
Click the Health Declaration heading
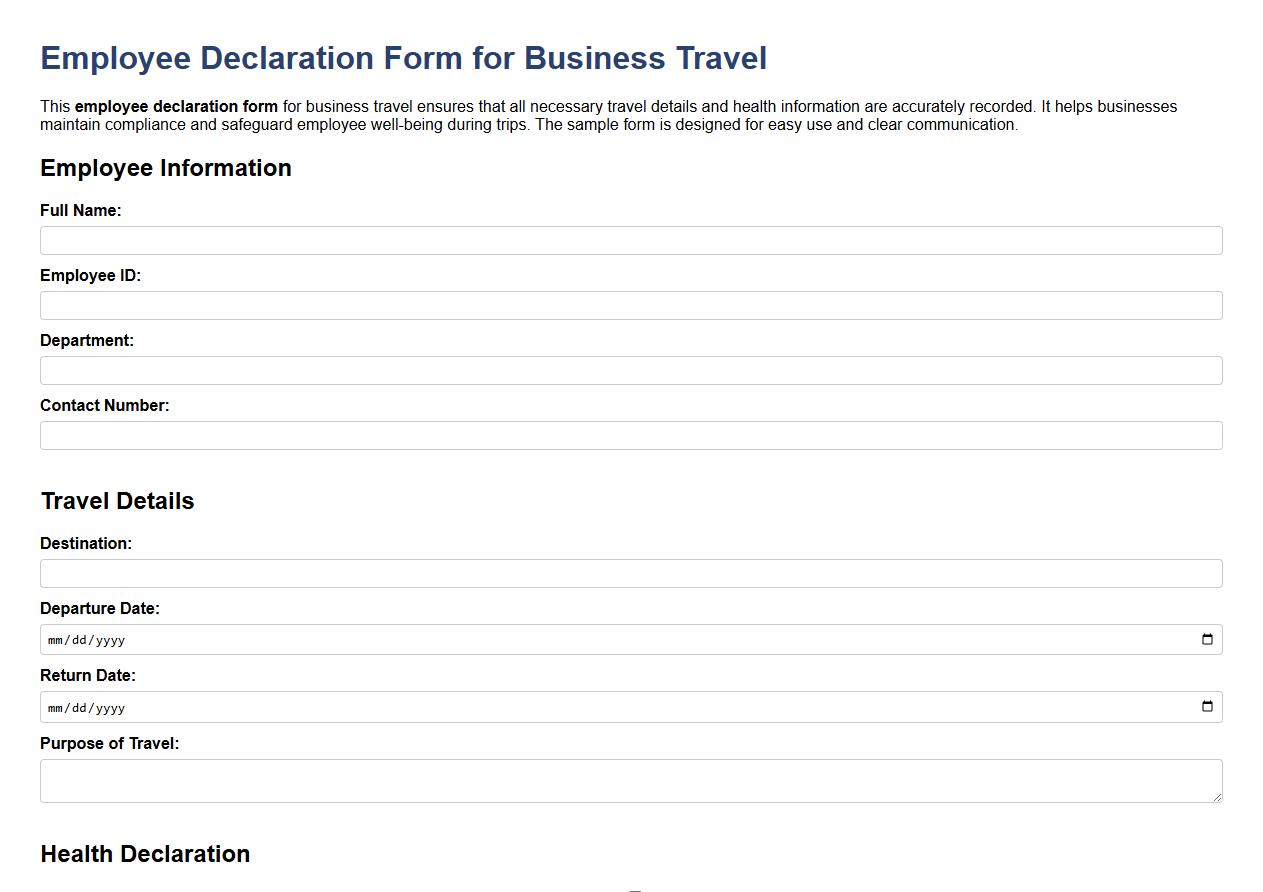[x=144, y=854]
